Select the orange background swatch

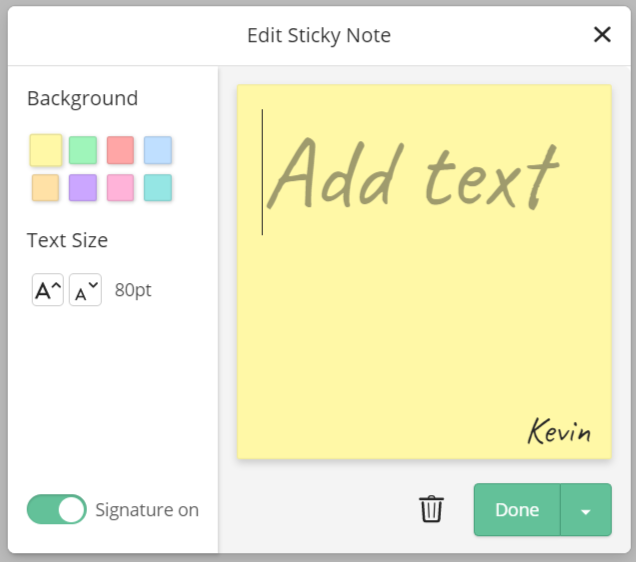[x=45, y=188]
